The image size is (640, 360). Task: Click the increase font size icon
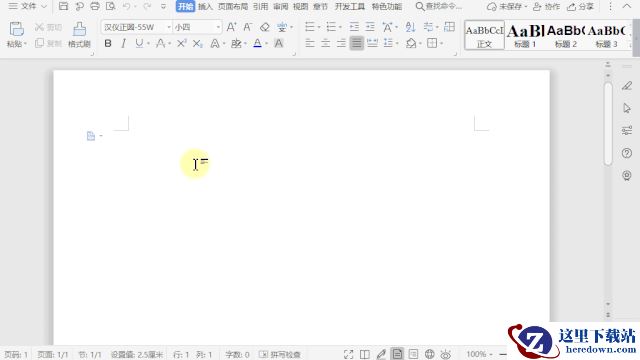231,27
